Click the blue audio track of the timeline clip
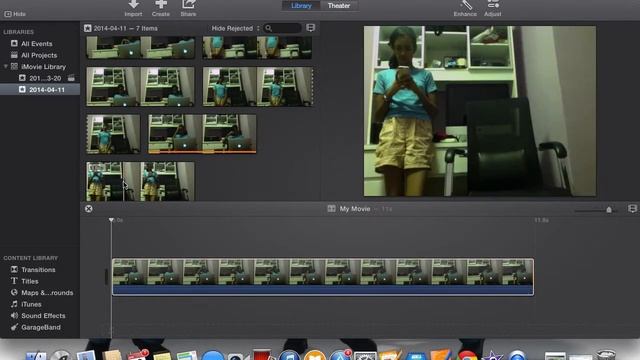This screenshot has height=360, width=640. [323, 290]
